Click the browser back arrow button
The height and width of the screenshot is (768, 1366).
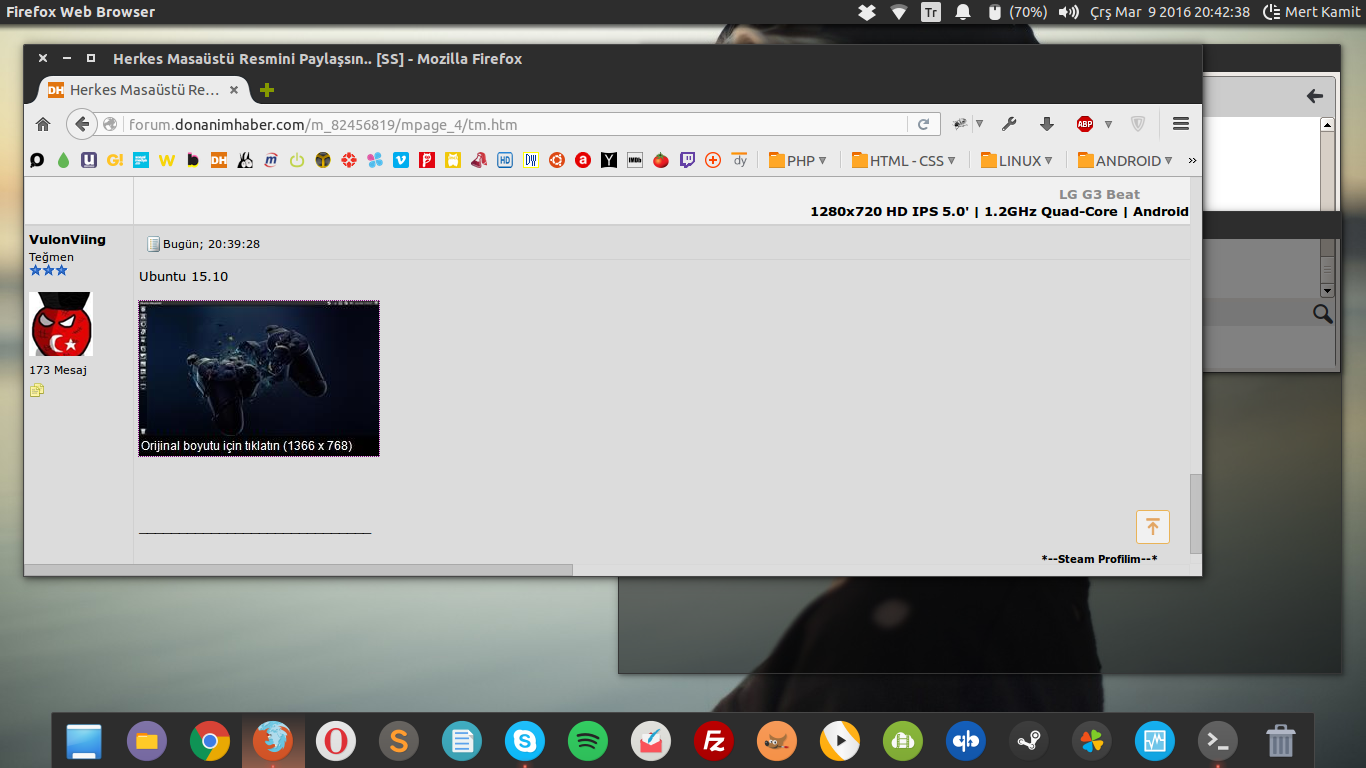click(82, 124)
